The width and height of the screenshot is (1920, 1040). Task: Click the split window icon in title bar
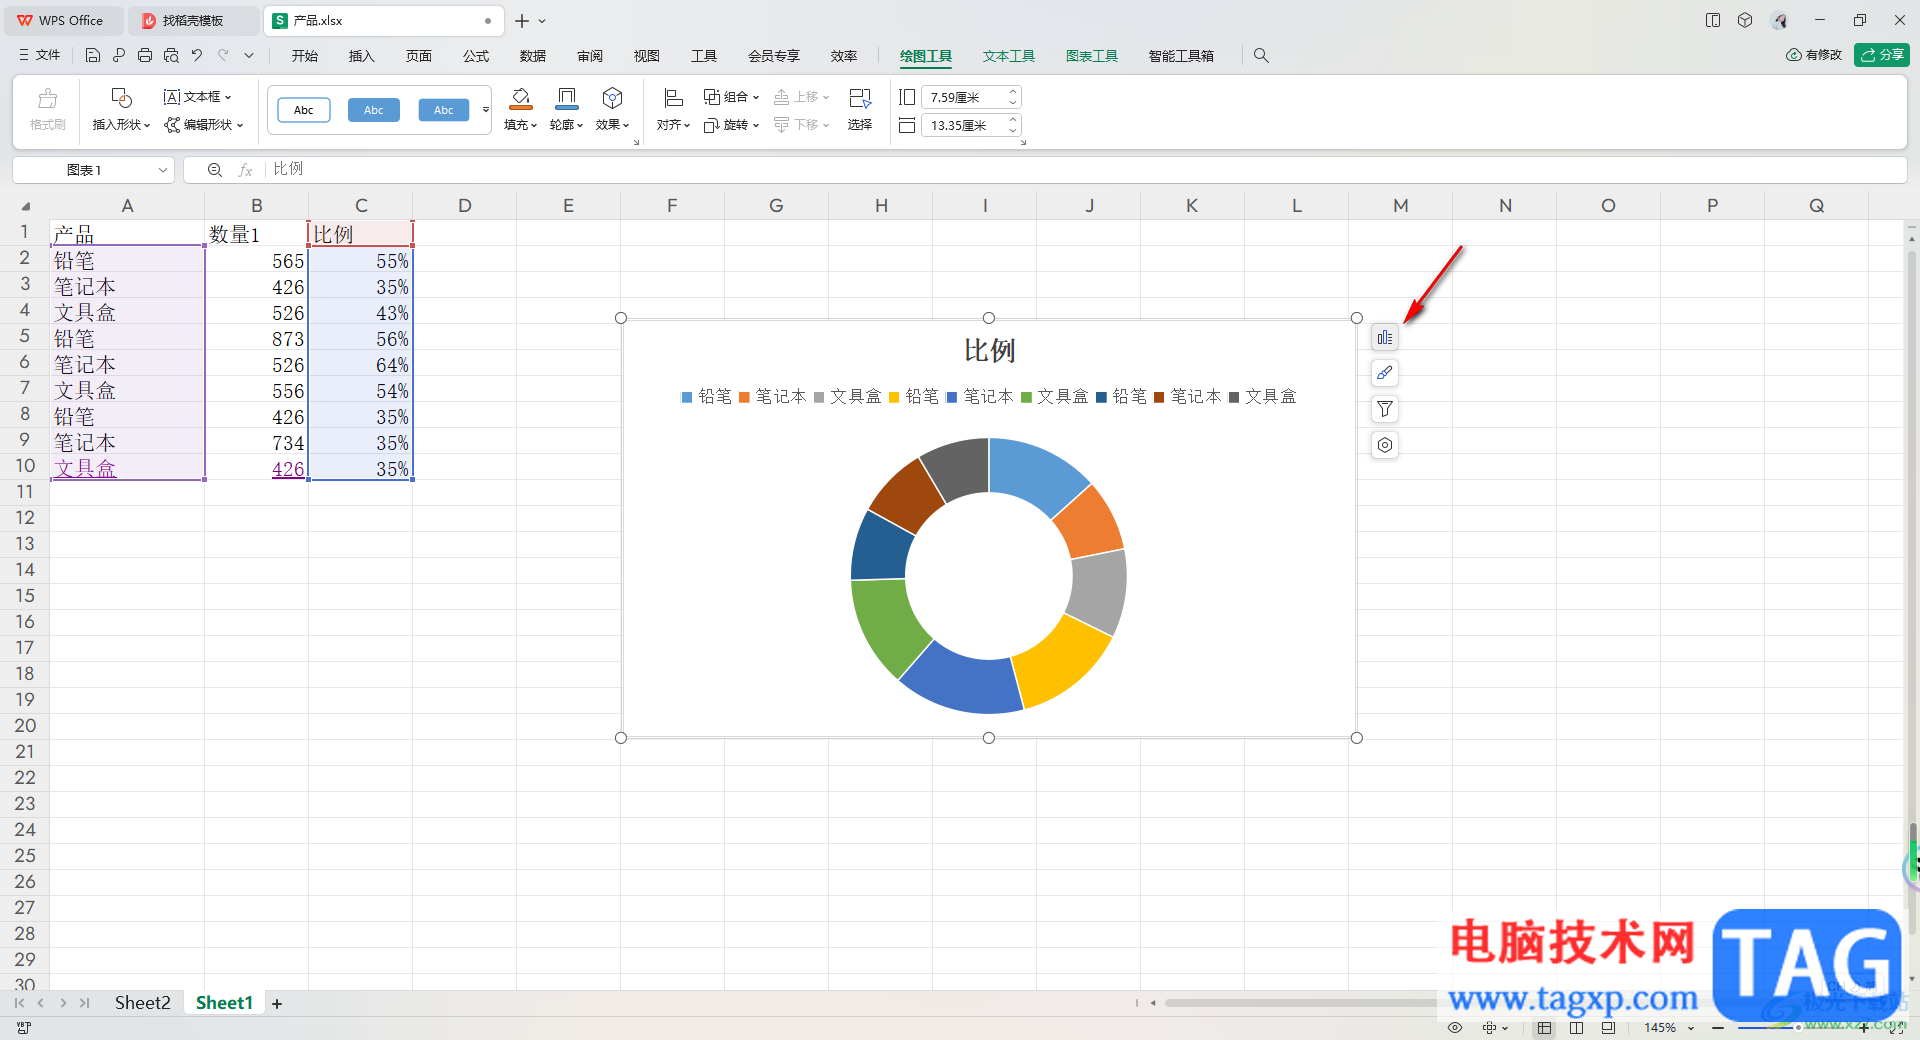click(x=1713, y=20)
